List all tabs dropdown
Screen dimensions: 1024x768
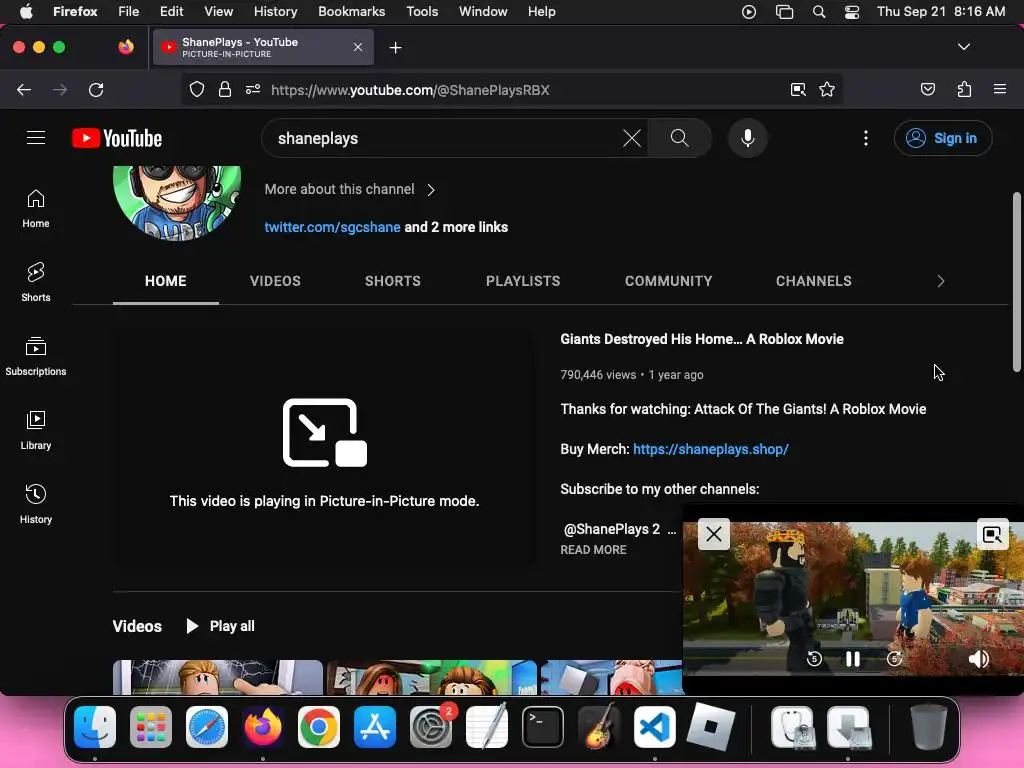point(964,47)
